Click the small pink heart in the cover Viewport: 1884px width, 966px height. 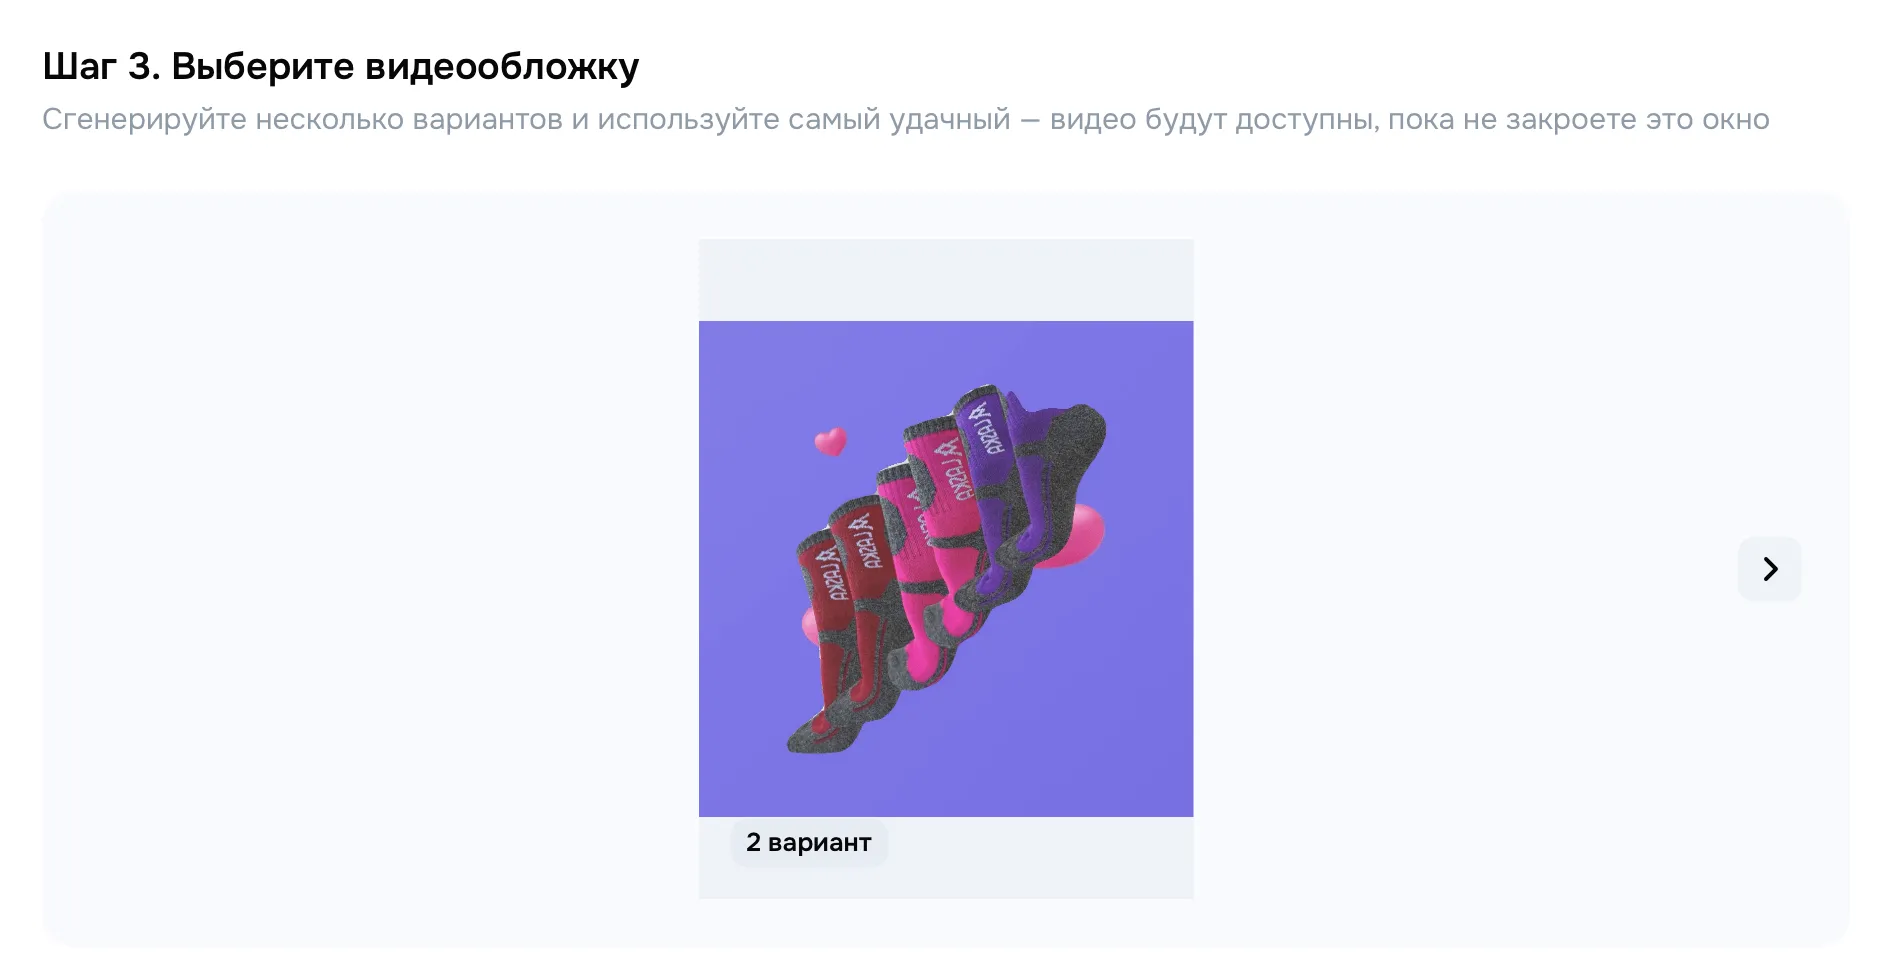pyautogui.click(x=830, y=441)
